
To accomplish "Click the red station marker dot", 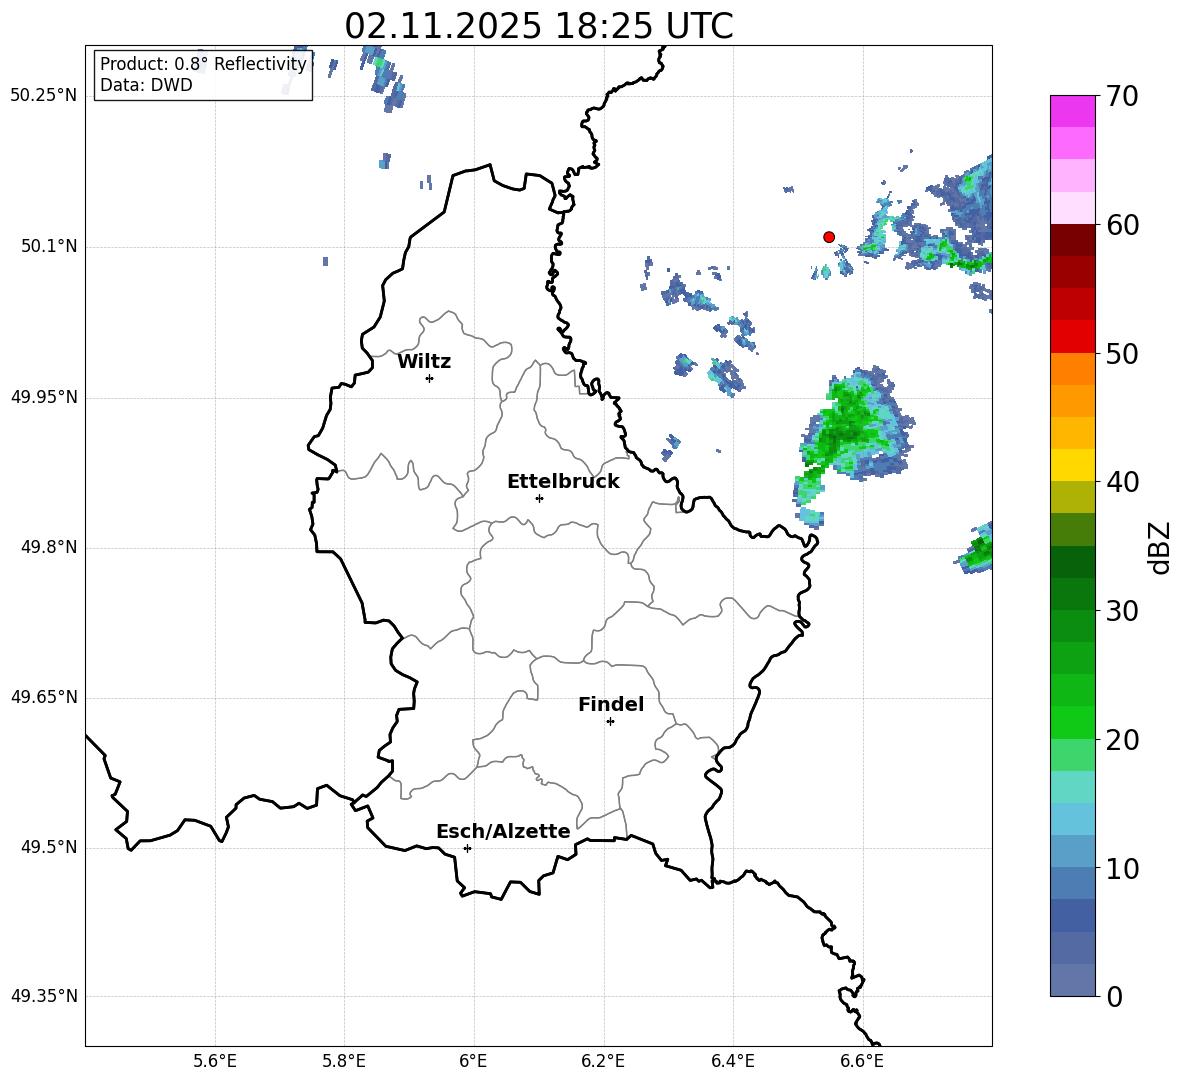I will 828,237.
